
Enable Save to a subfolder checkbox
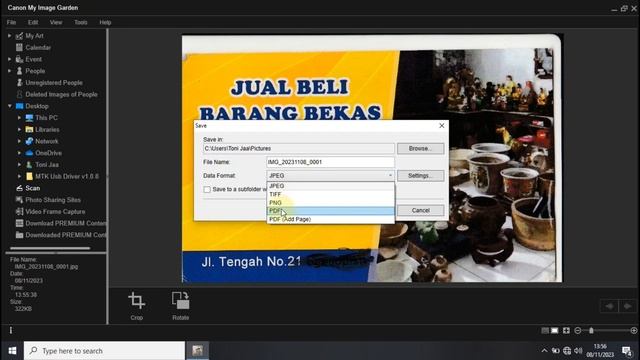[207, 189]
